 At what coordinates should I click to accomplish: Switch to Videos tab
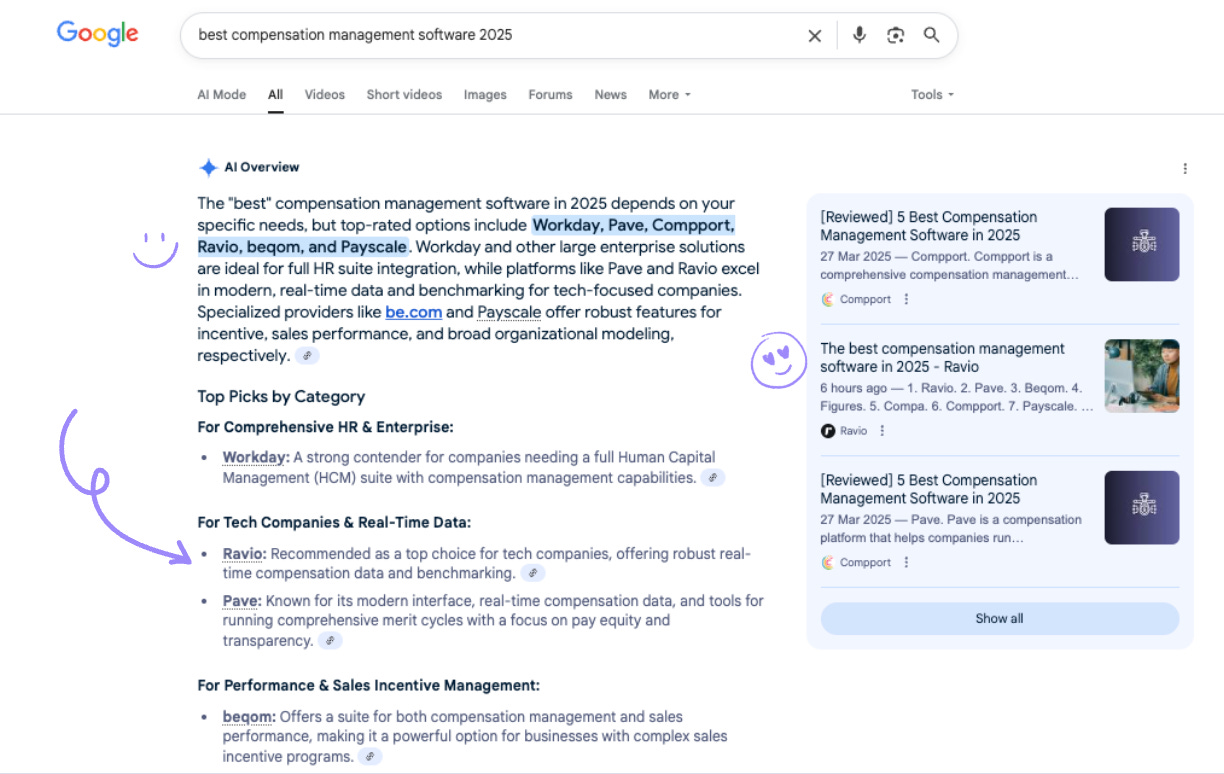point(324,94)
